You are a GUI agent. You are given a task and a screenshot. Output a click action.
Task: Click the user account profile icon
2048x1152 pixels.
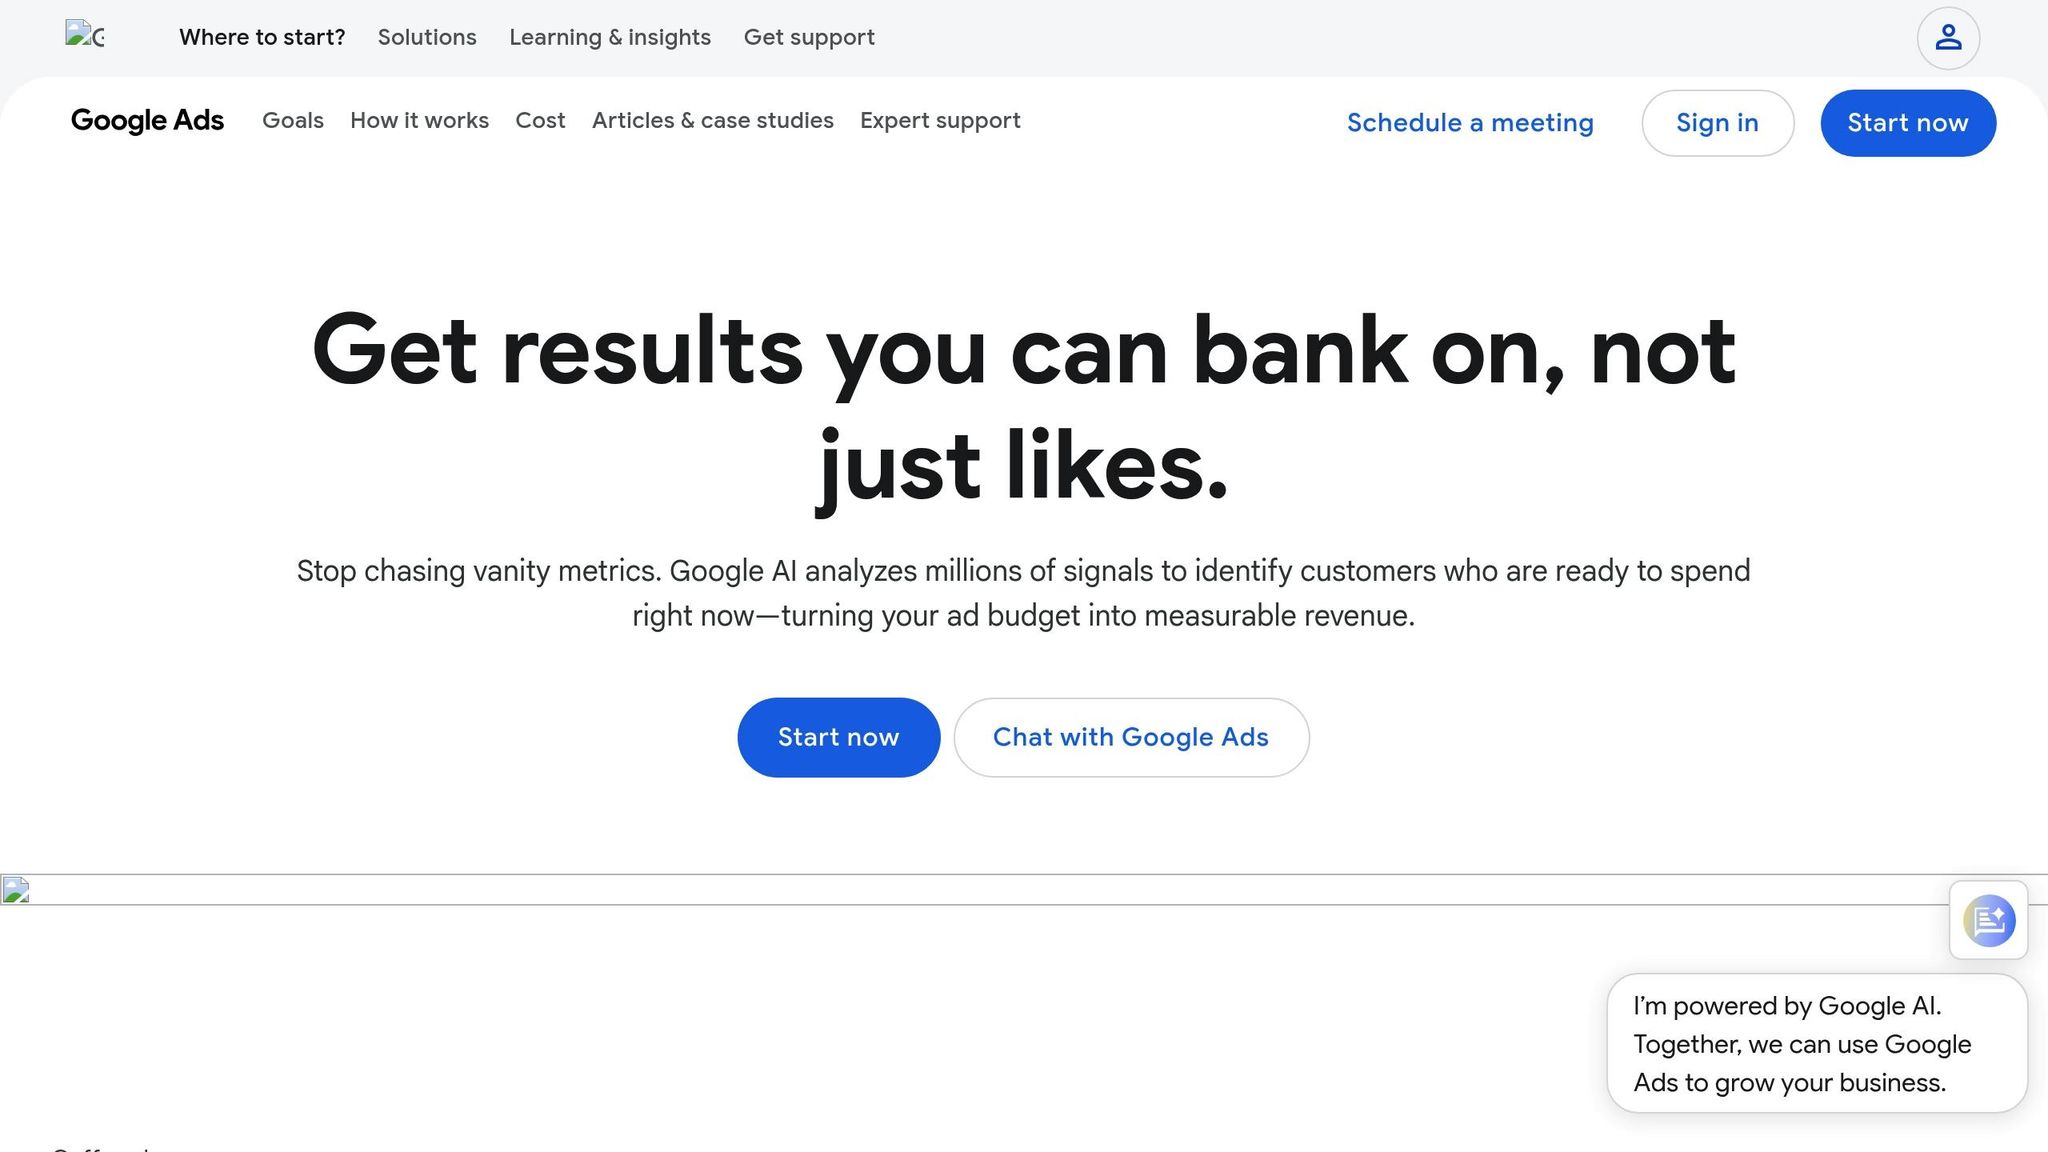click(x=1947, y=37)
